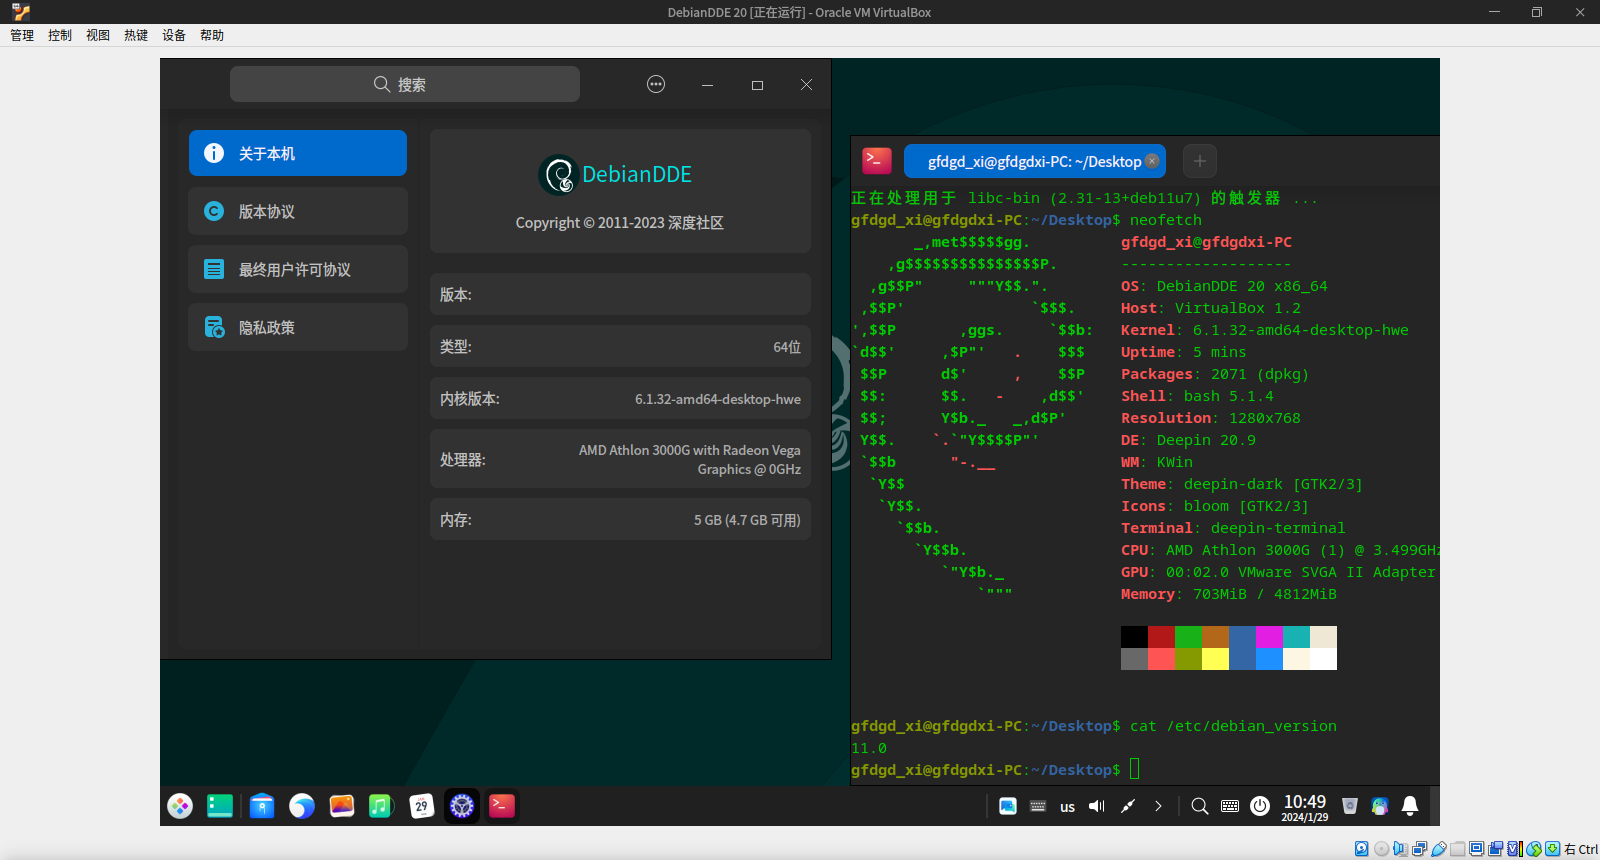Open the notification bell in the dock

[1410, 806]
